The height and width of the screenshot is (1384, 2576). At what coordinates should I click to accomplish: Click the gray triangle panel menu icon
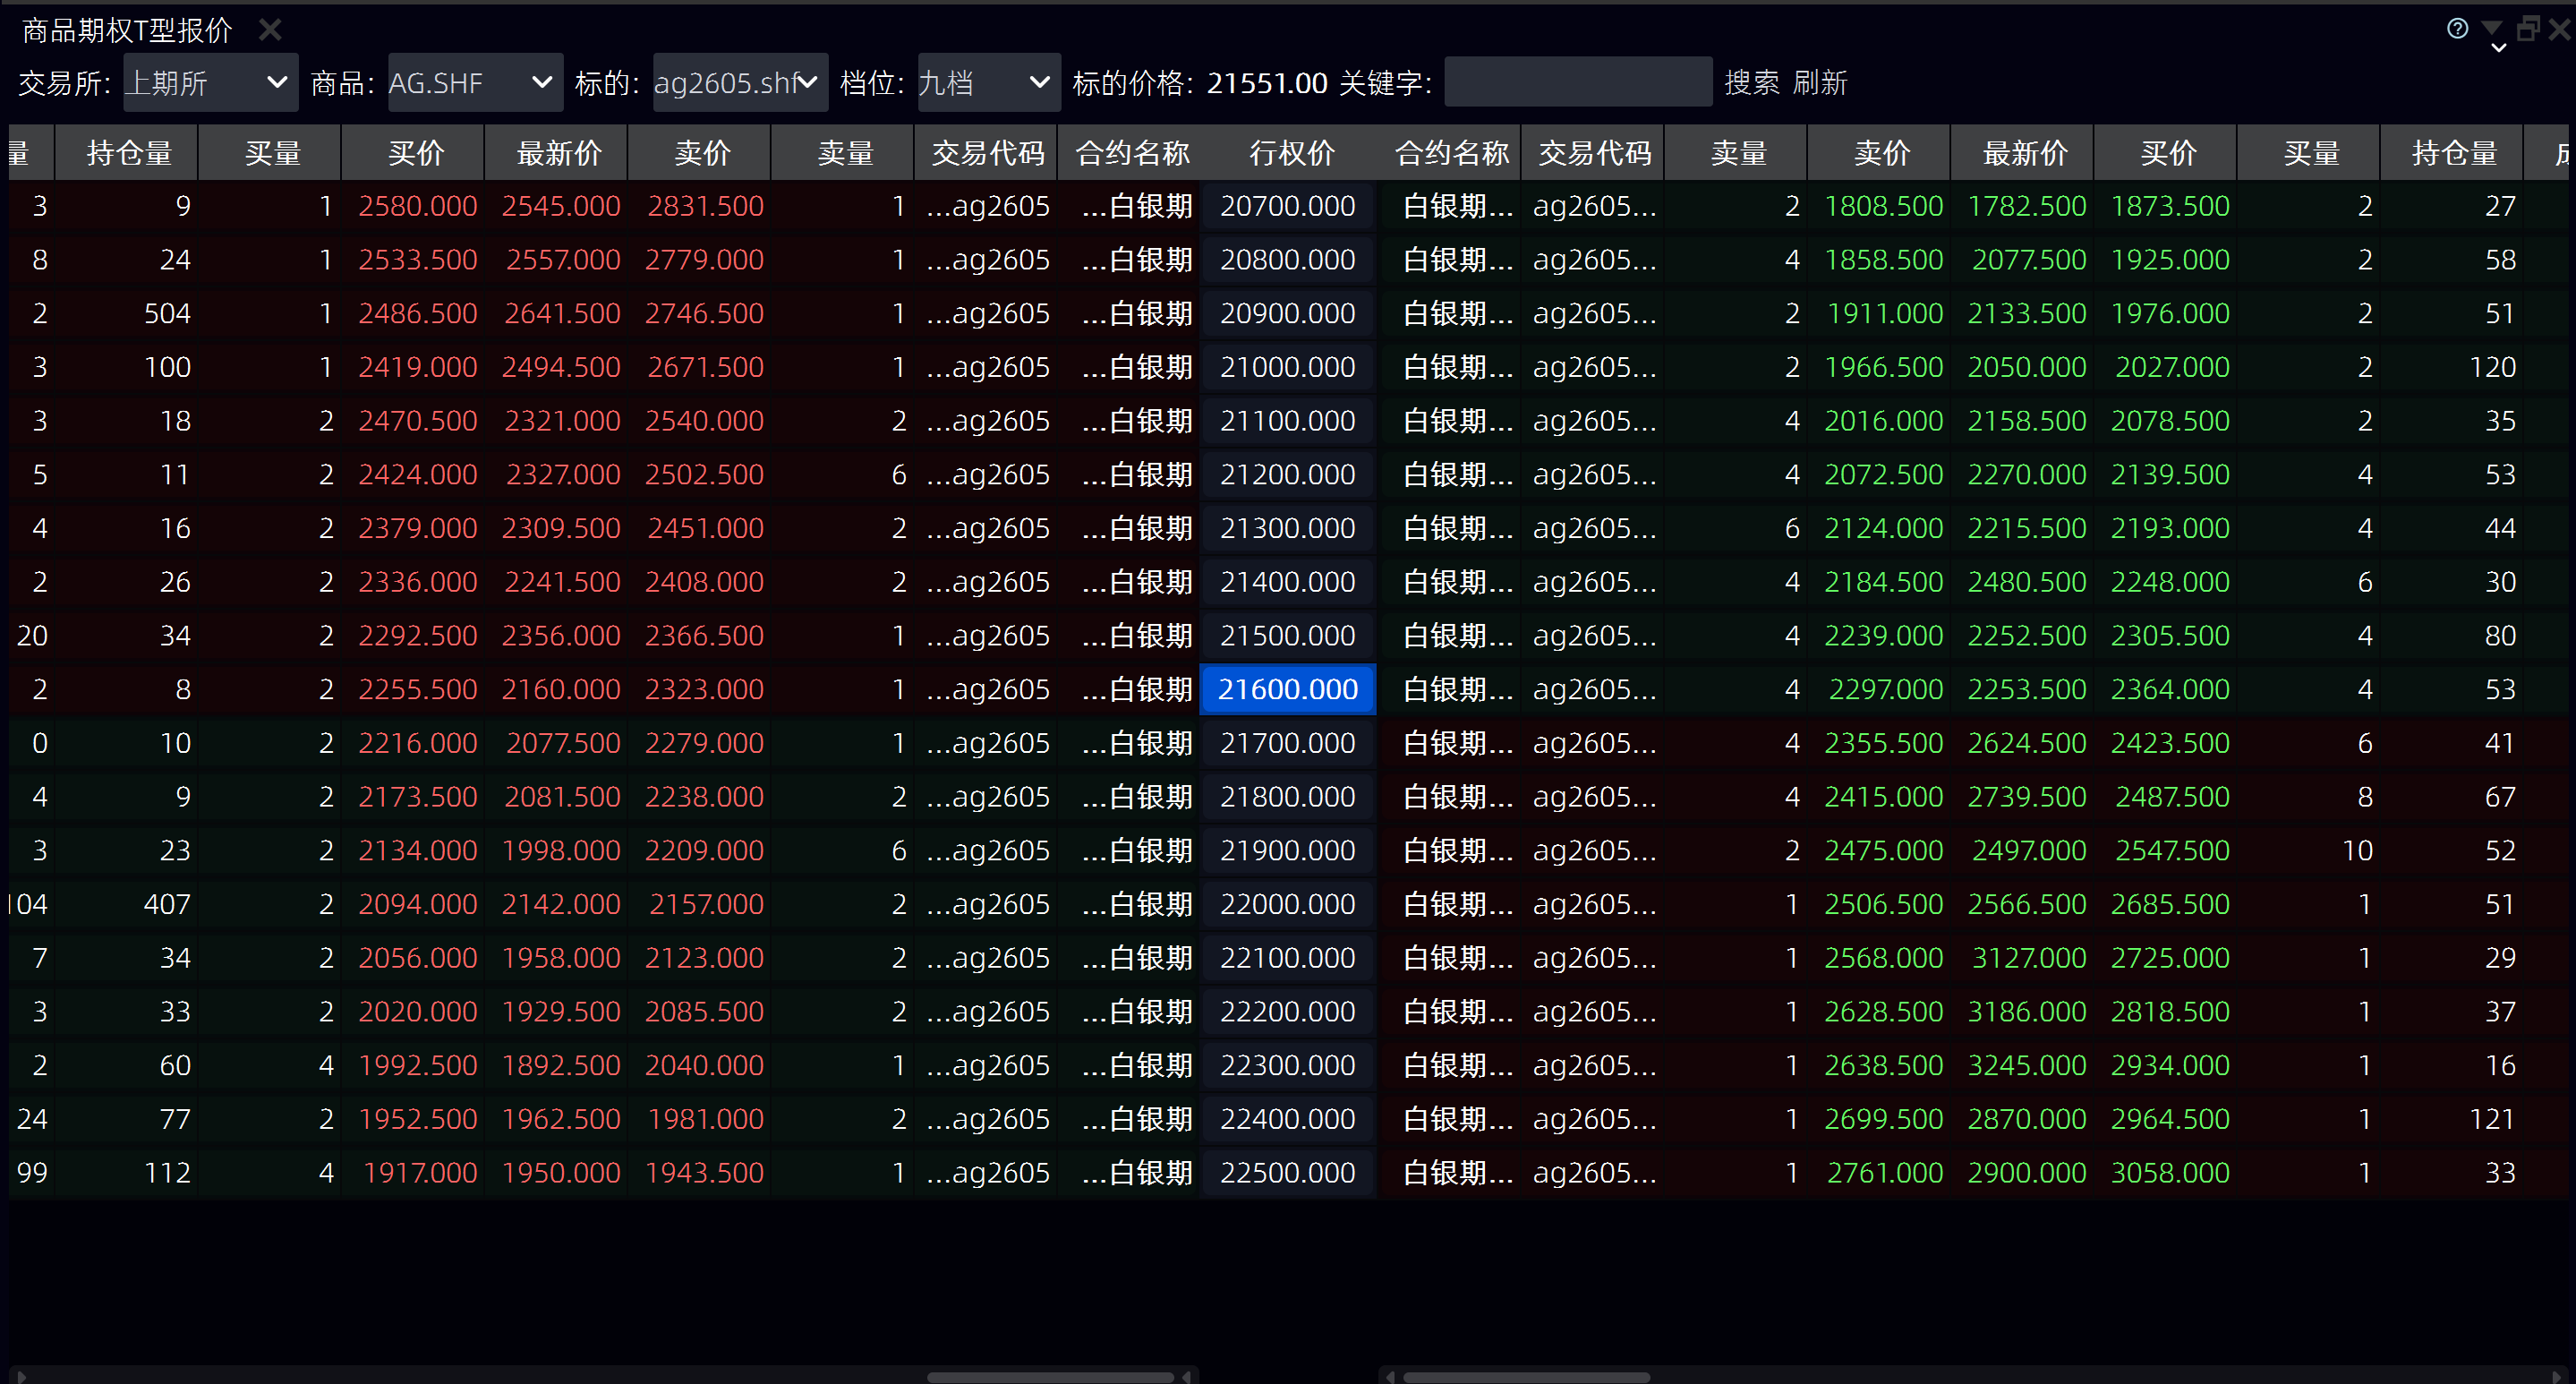pyautogui.click(x=2492, y=27)
